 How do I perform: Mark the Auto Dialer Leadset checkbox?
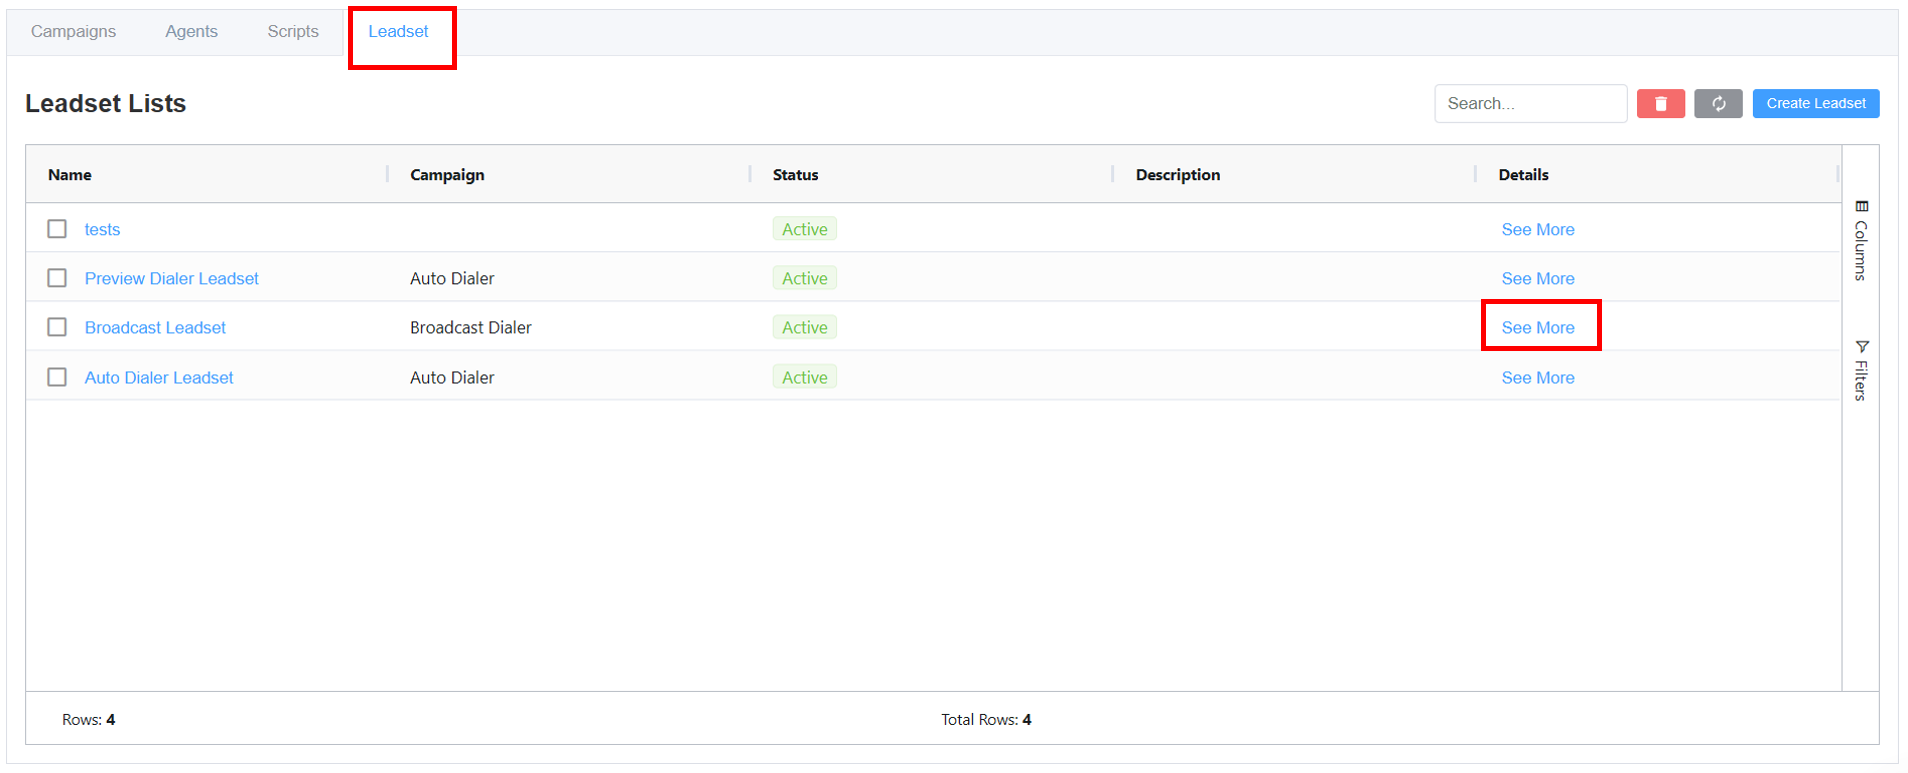[x=57, y=377]
